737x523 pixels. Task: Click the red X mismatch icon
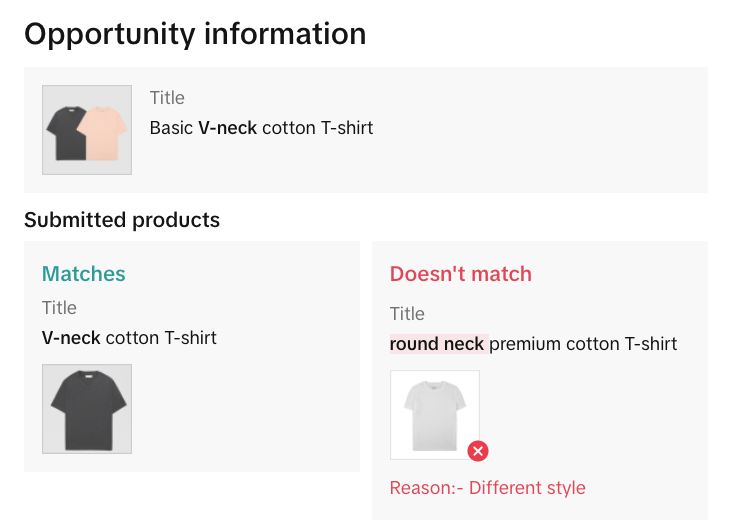coord(478,452)
